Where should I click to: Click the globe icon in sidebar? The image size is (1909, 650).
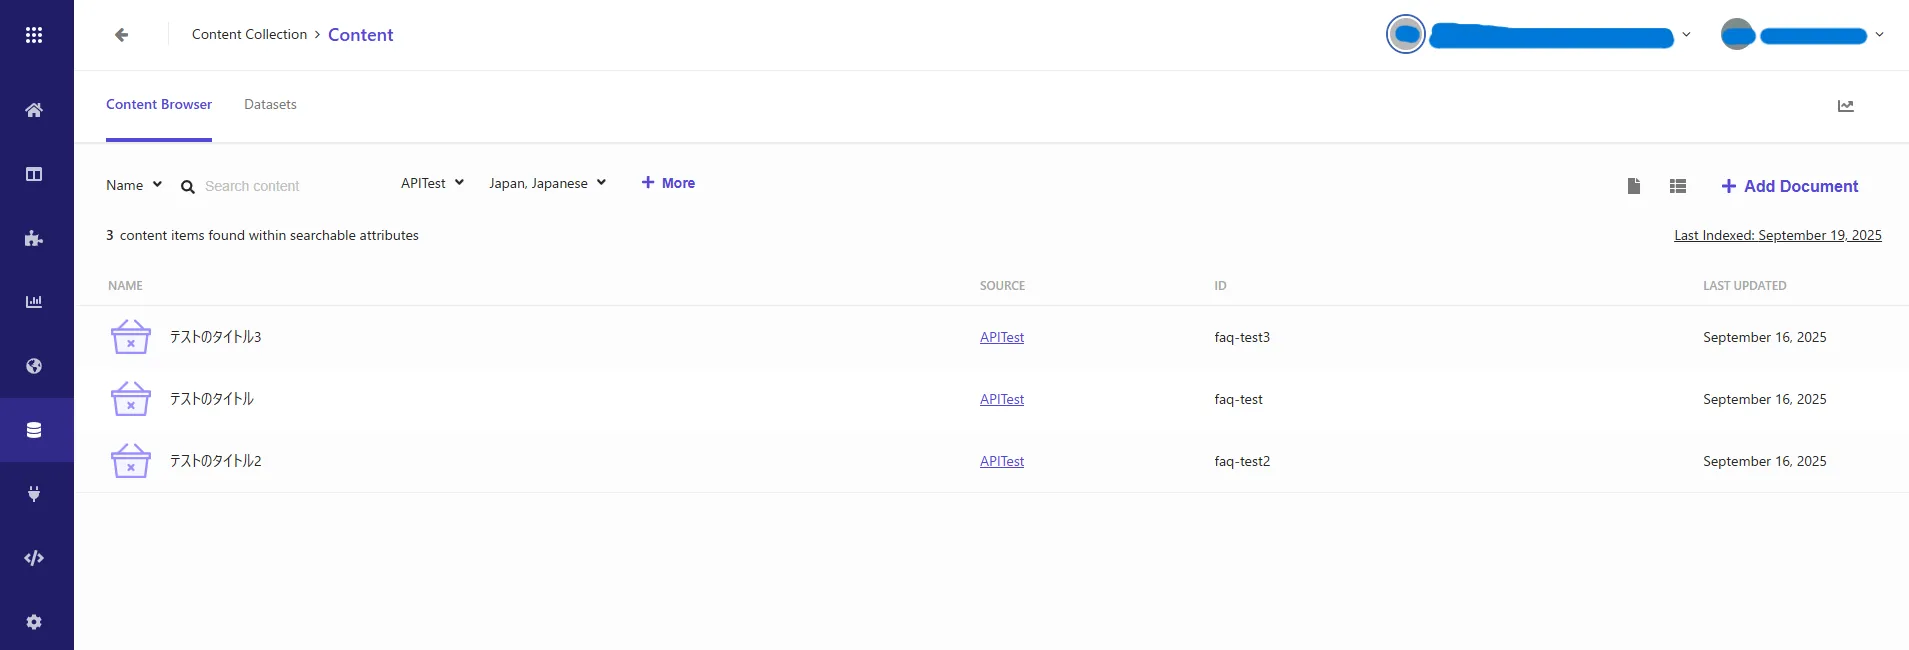click(x=34, y=366)
